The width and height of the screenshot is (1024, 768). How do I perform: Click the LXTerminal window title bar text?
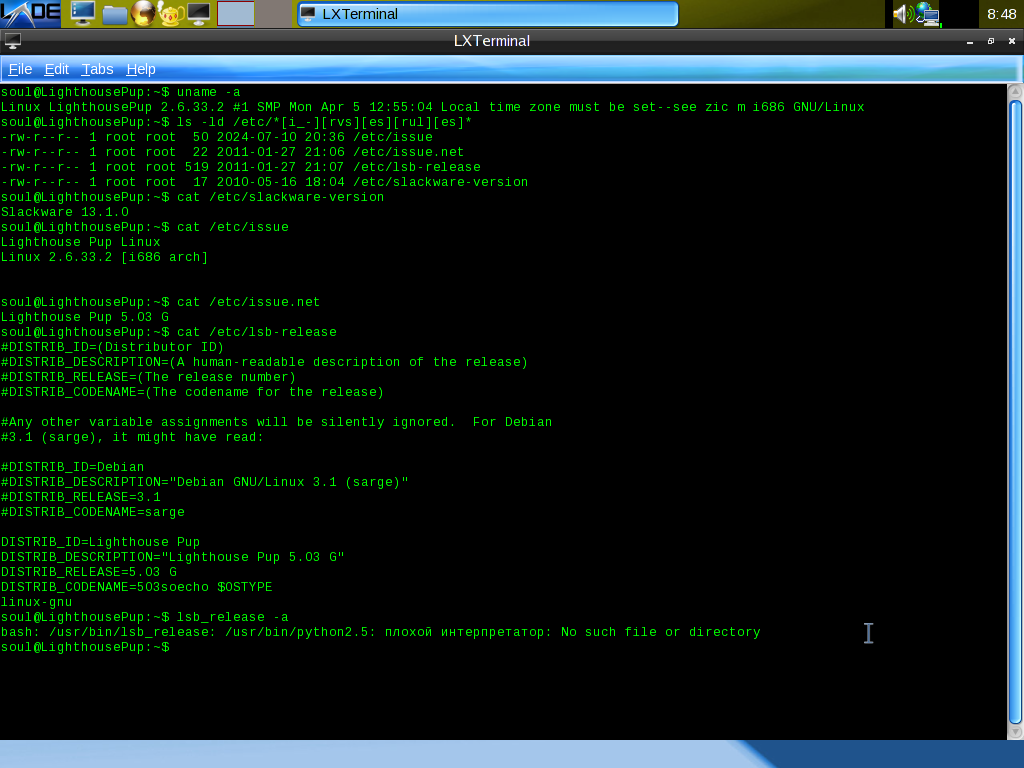click(x=492, y=41)
